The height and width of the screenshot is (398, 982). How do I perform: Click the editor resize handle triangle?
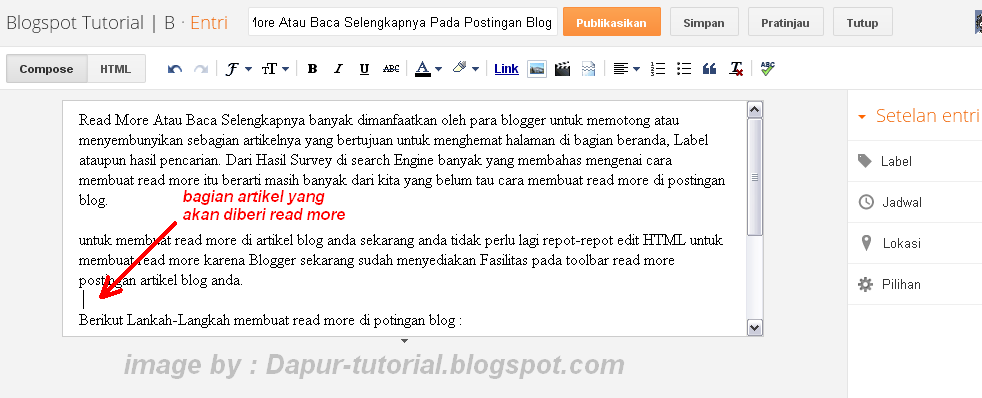405,341
